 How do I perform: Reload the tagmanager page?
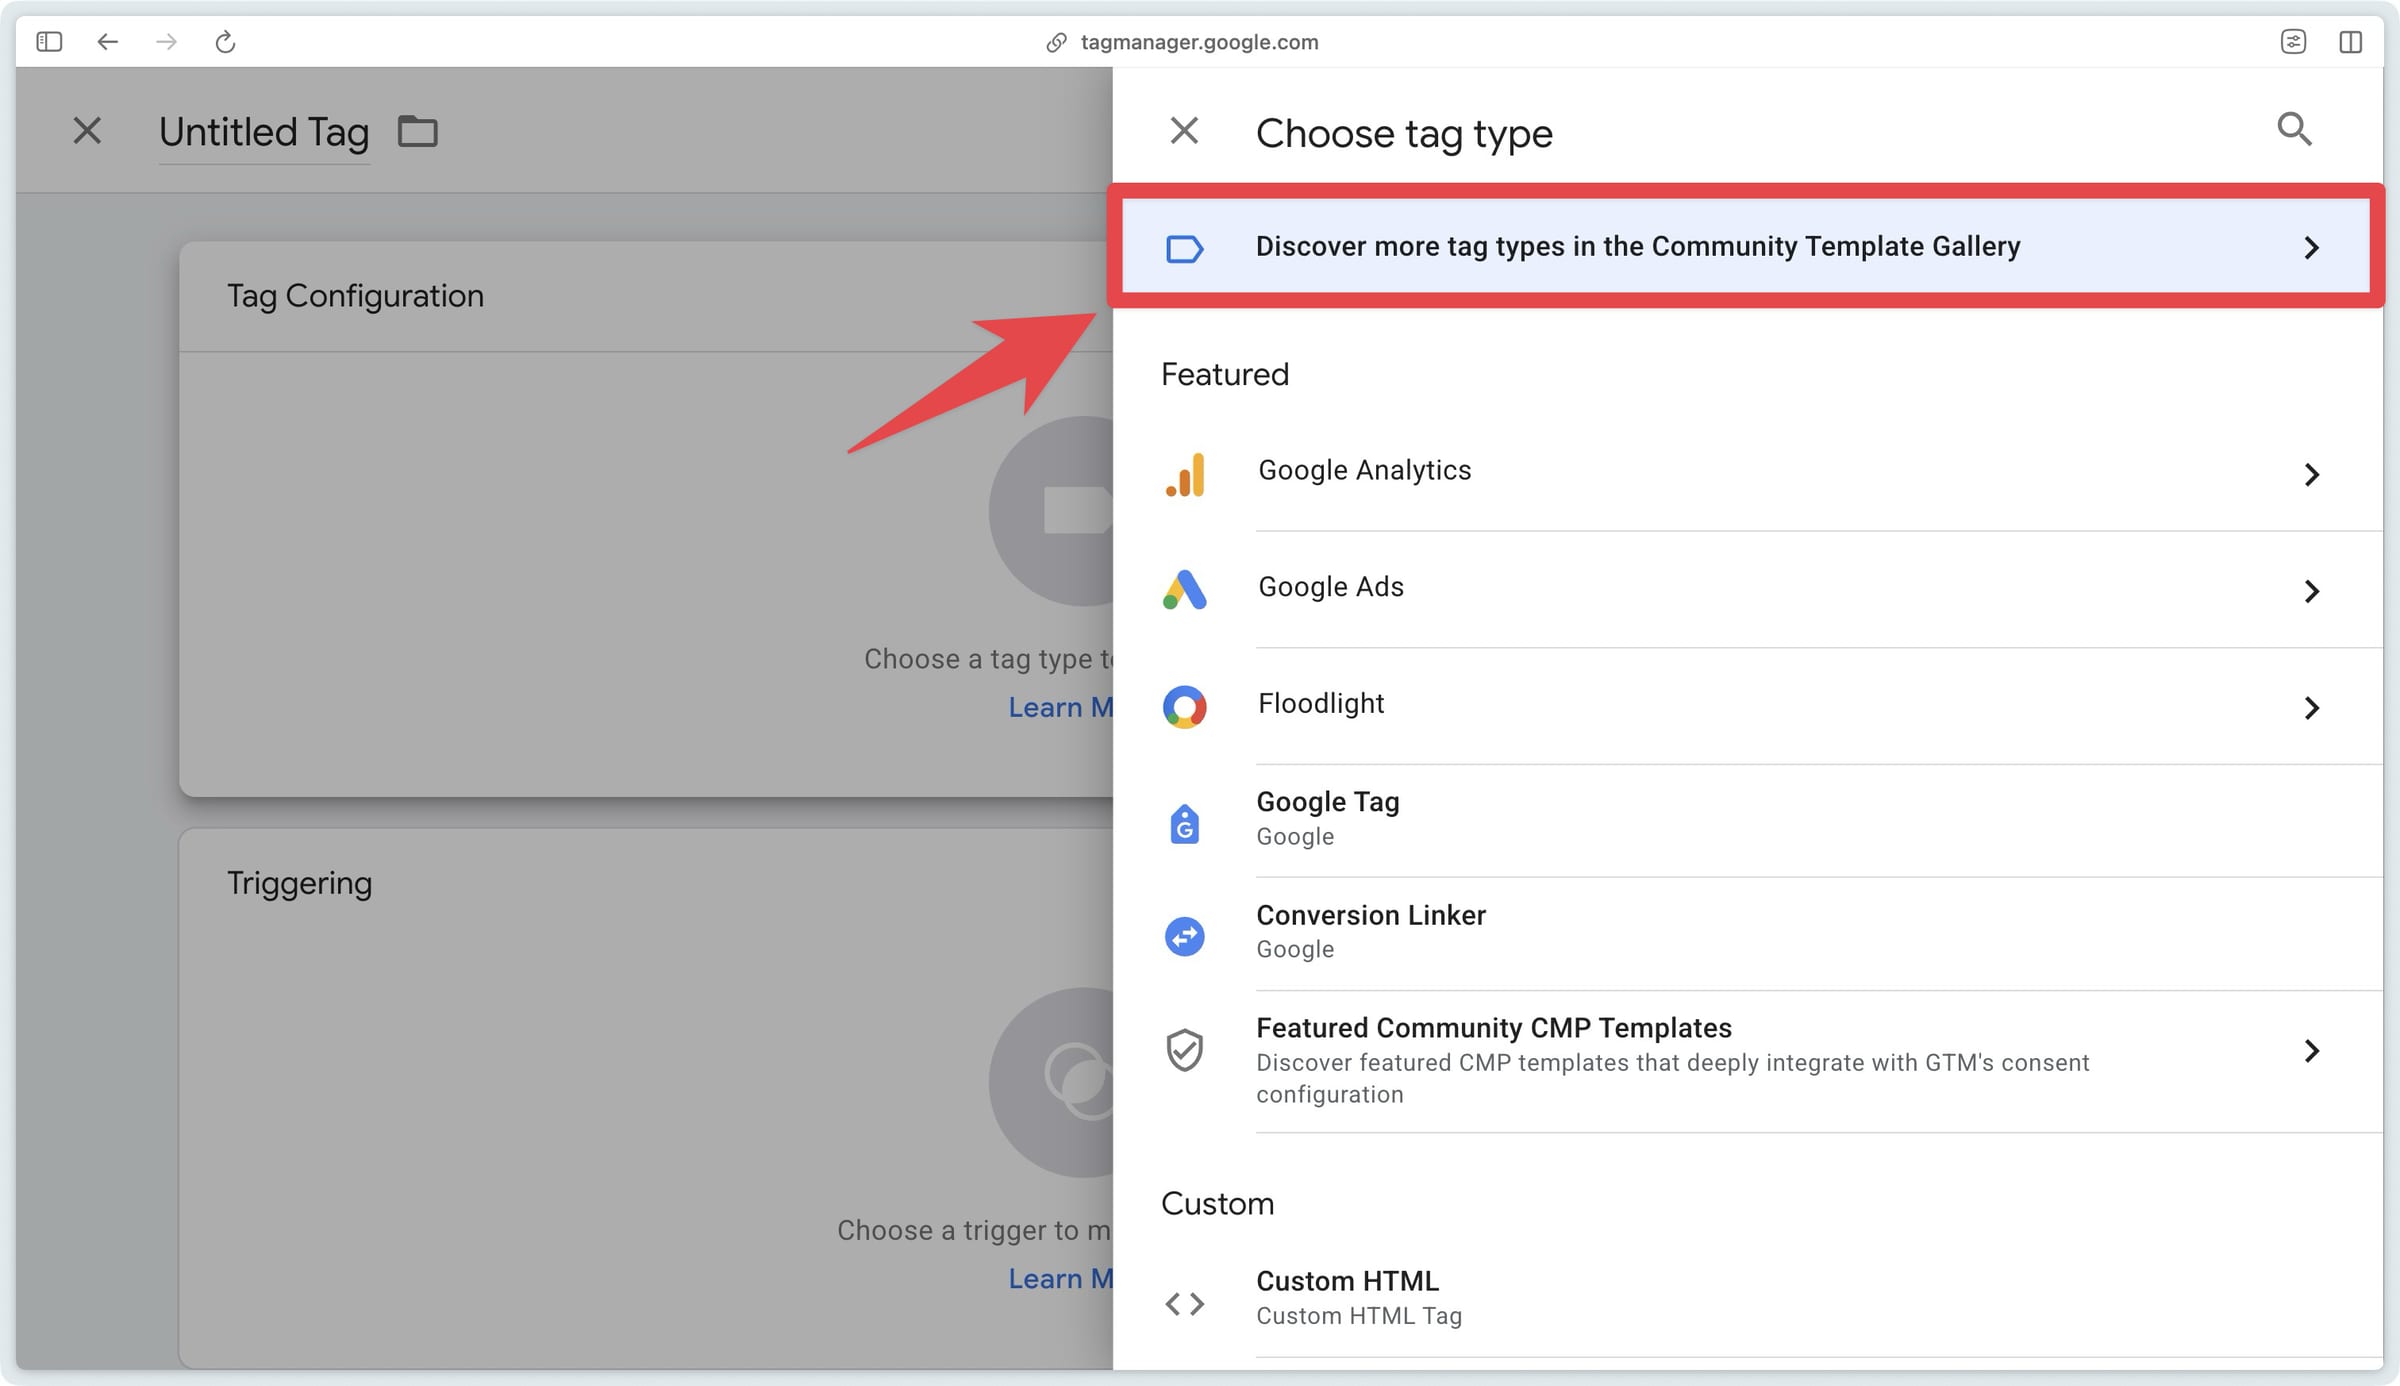225,42
